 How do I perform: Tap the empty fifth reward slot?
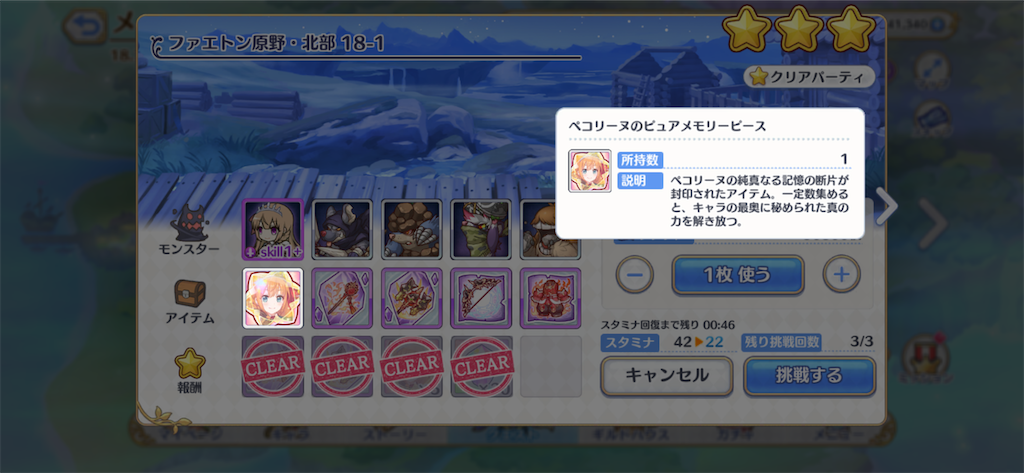pyautogui.click(x=551, y=367)
